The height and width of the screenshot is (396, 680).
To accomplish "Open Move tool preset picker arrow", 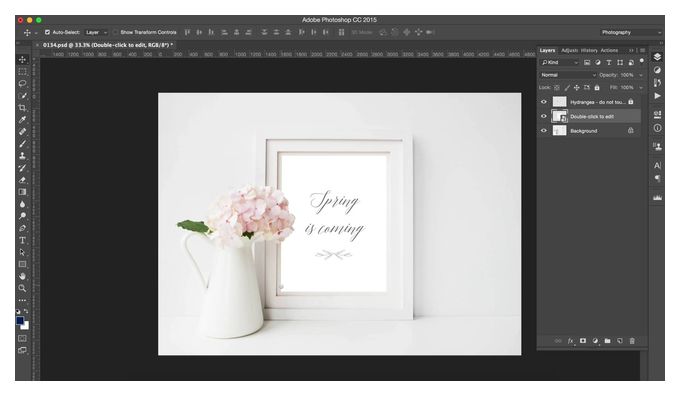I will tap(36, 33).
